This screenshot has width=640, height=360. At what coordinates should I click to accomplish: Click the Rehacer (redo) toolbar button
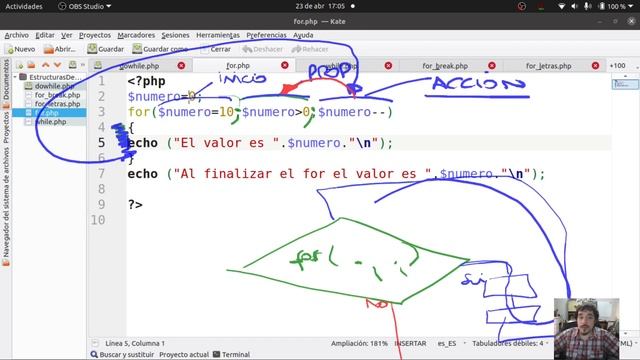click(310, 49)
